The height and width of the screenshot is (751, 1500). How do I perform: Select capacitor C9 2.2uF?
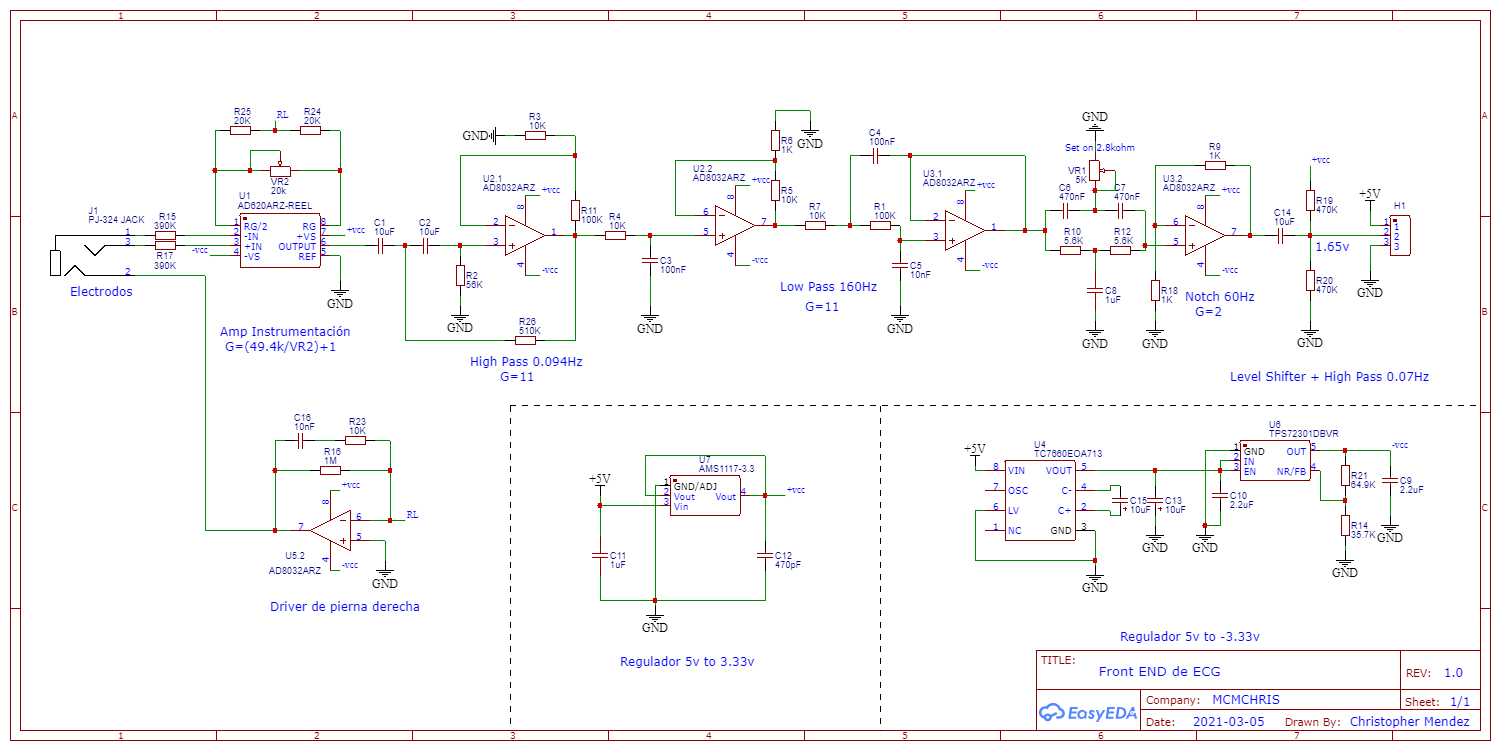click(1390, 478)
